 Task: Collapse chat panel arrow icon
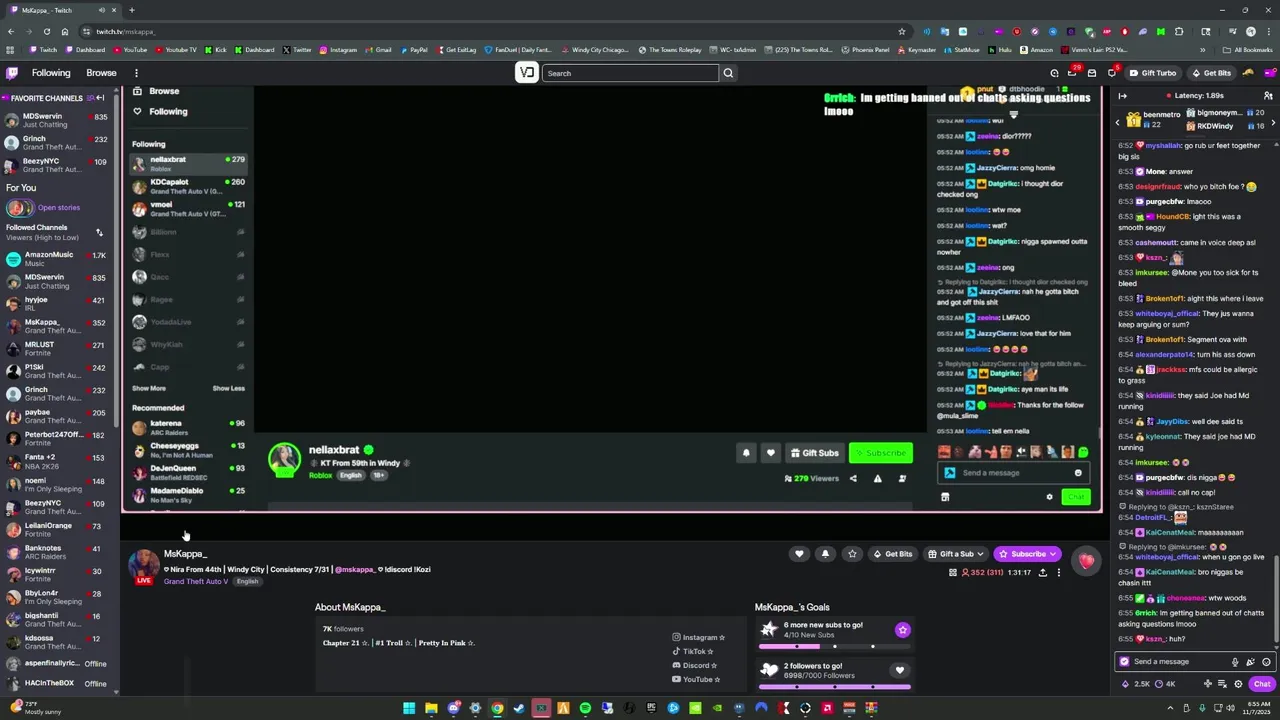coord(1122,96)
